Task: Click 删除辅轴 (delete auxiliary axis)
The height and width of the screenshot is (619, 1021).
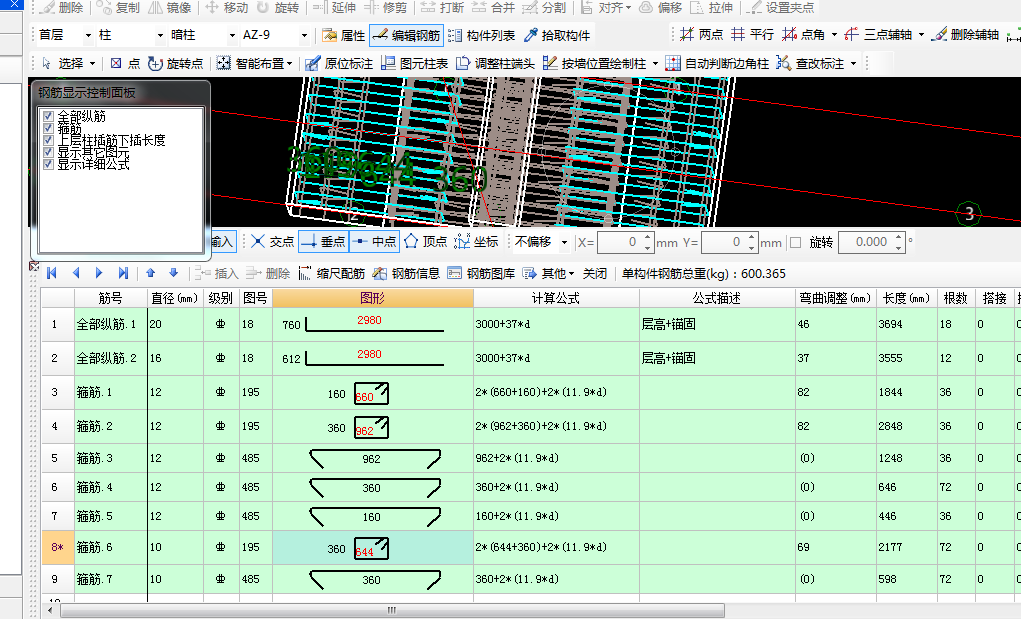Action: click(965, 34)
